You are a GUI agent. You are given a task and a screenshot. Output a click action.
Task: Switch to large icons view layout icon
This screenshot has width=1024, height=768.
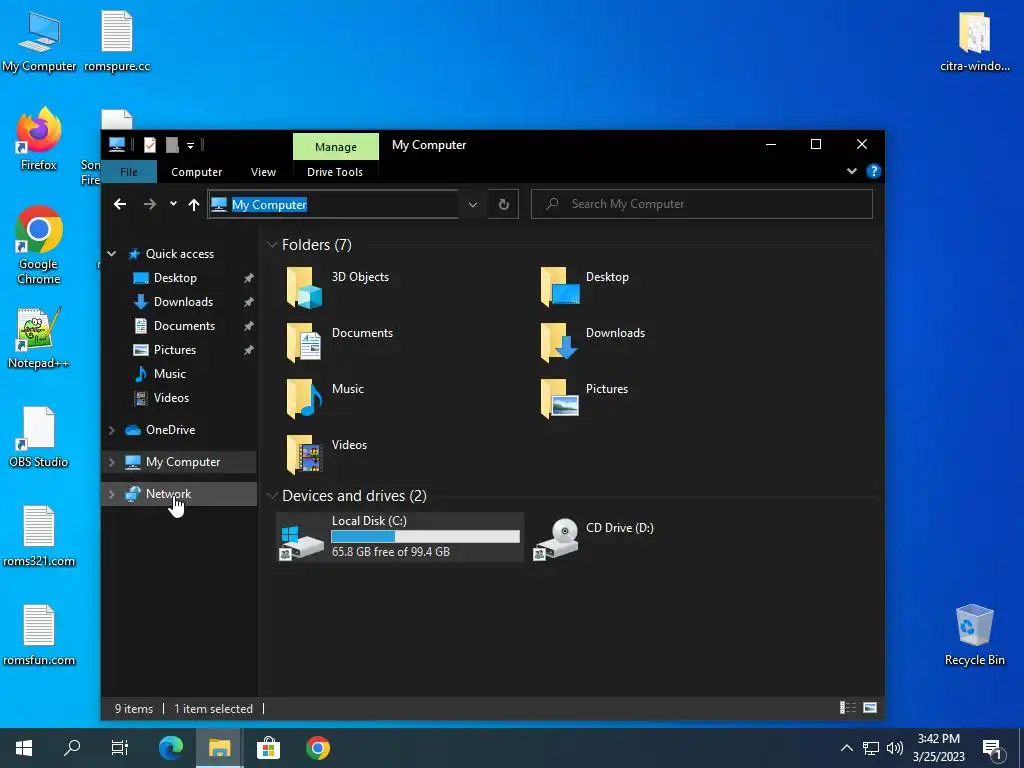pos(870,708)
